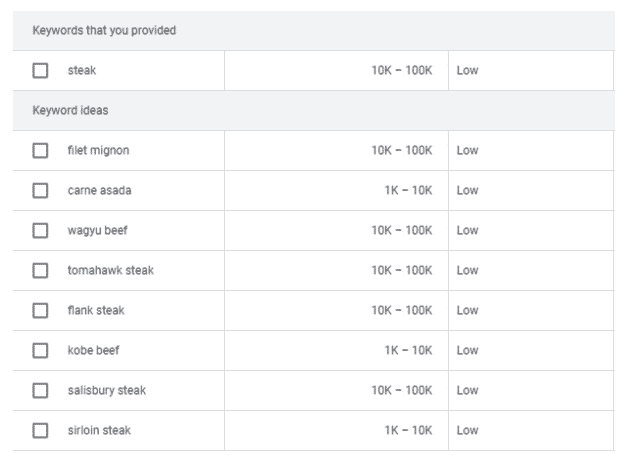Viewport: 630px width, 463px height.
Task: Tick the carne asada checkbox
Action: tap(40, 191)
